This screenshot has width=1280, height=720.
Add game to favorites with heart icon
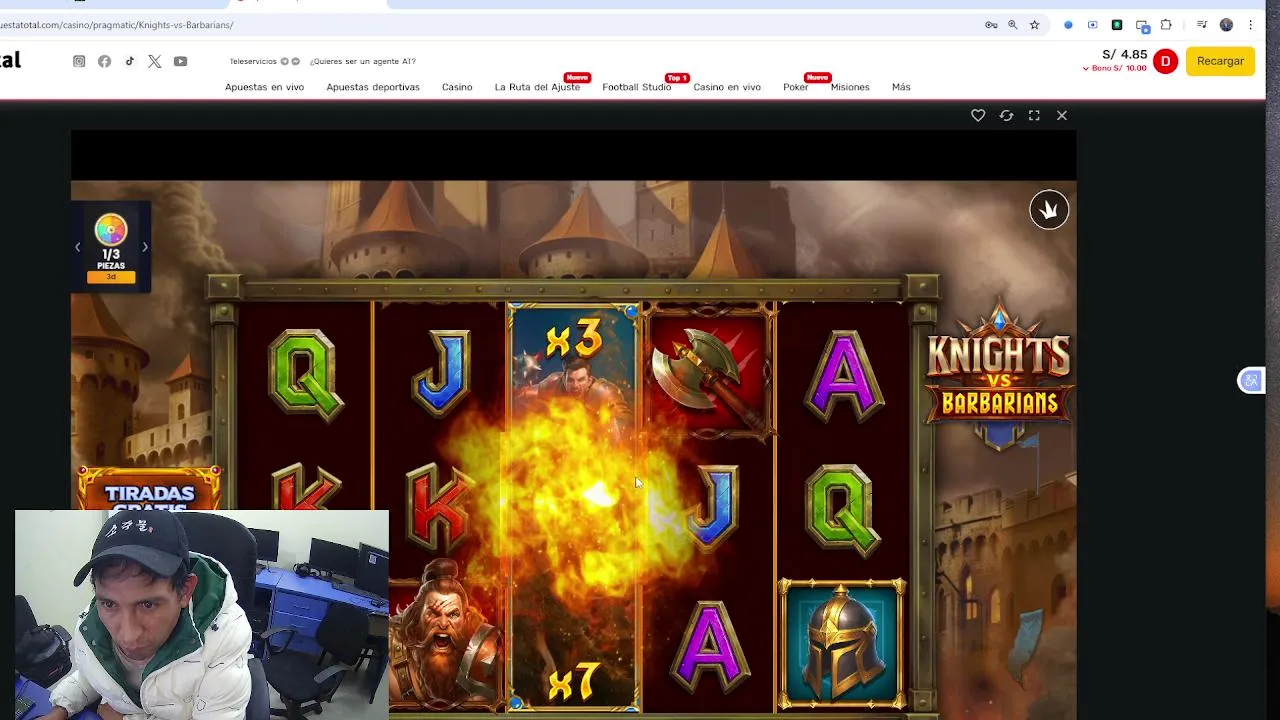978,115
